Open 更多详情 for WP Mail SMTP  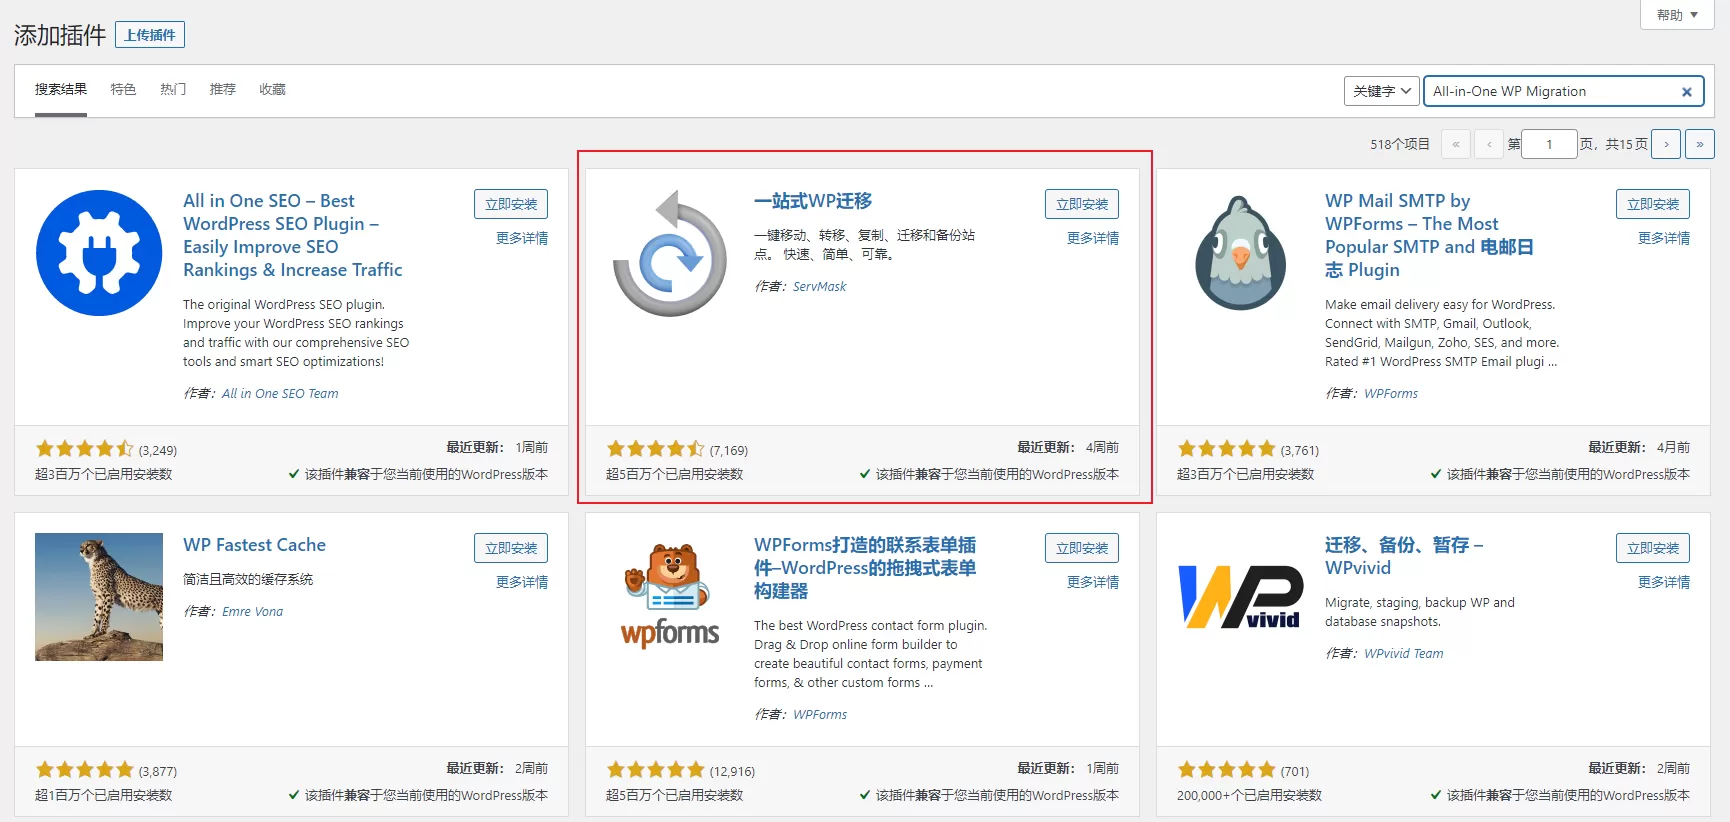tap(1664, 238)
